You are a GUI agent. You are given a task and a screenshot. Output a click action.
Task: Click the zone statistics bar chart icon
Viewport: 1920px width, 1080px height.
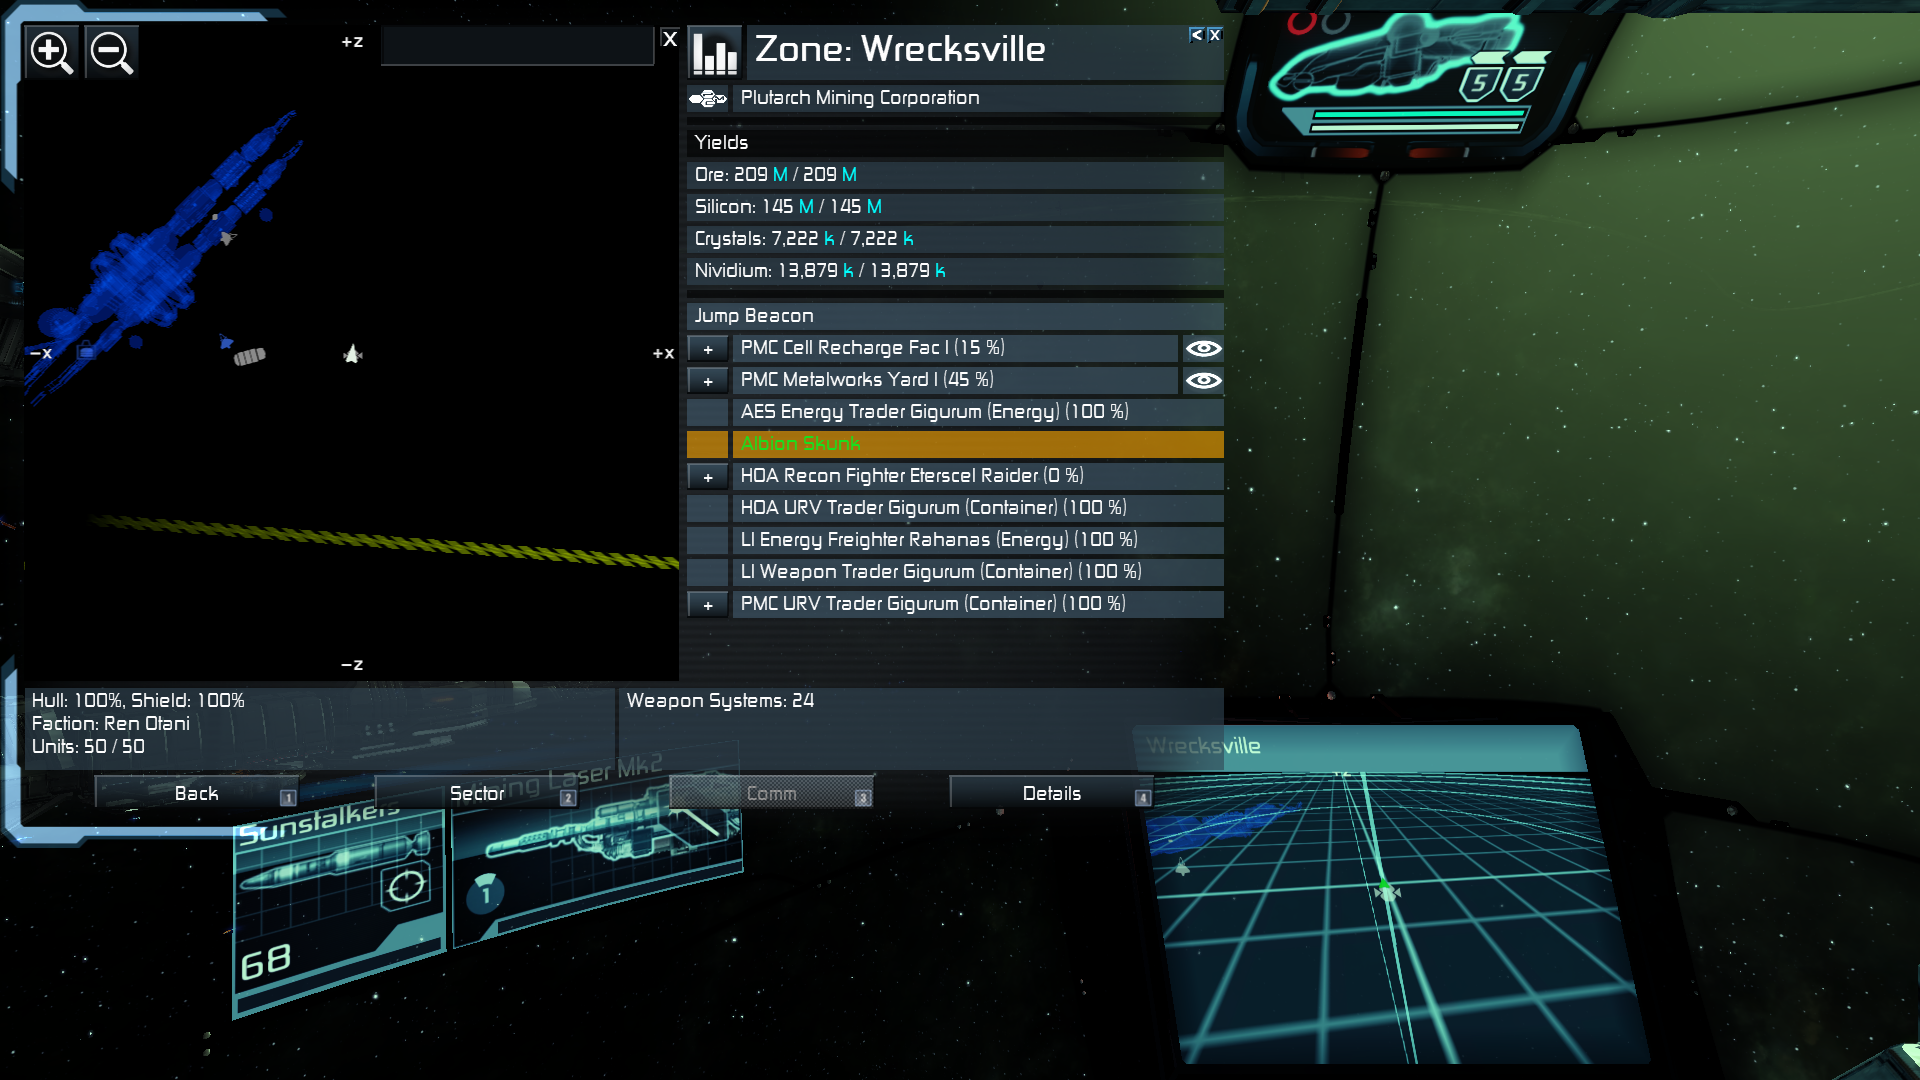point(715,52)
